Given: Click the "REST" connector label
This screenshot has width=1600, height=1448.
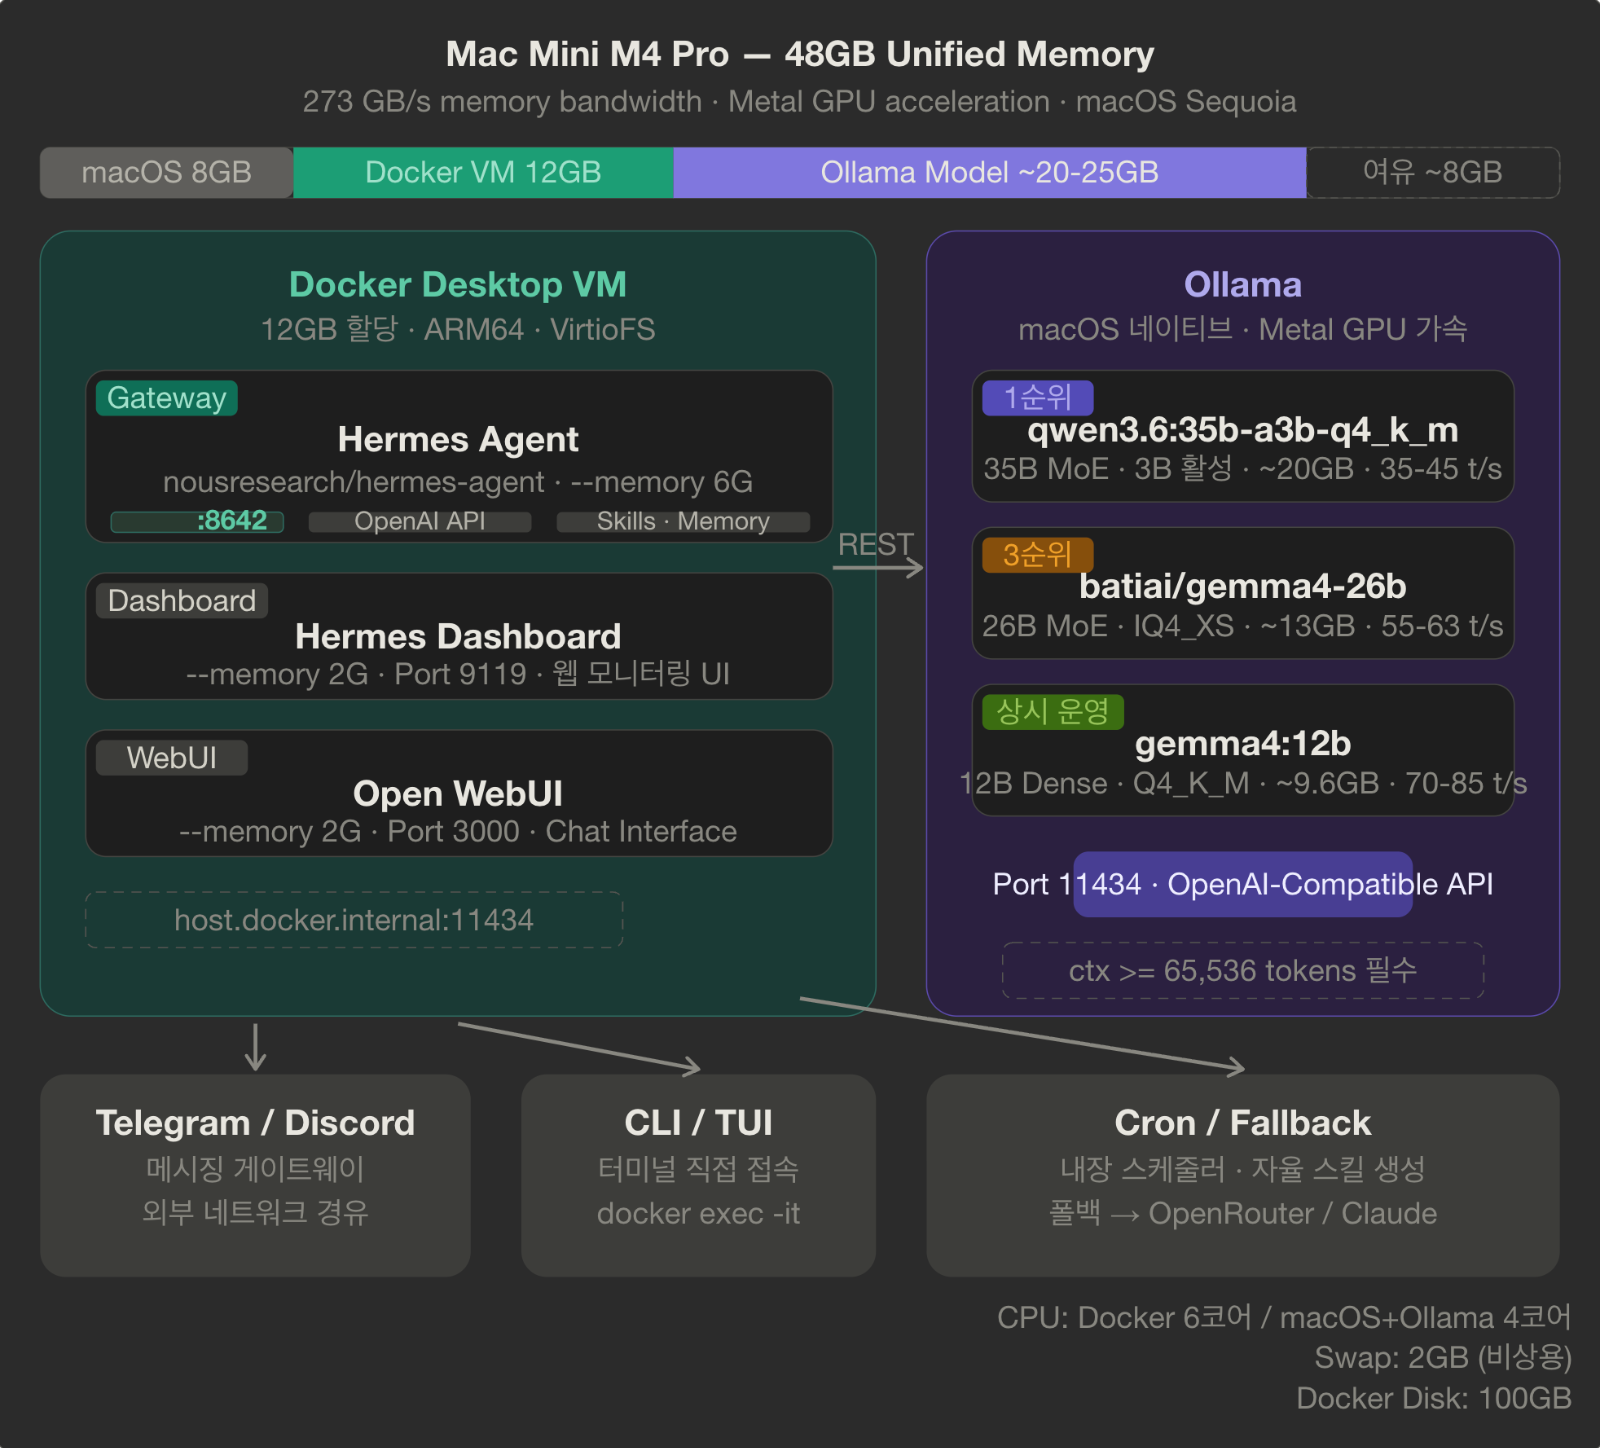Looking at the screenshot, I should tap(875, 545).
